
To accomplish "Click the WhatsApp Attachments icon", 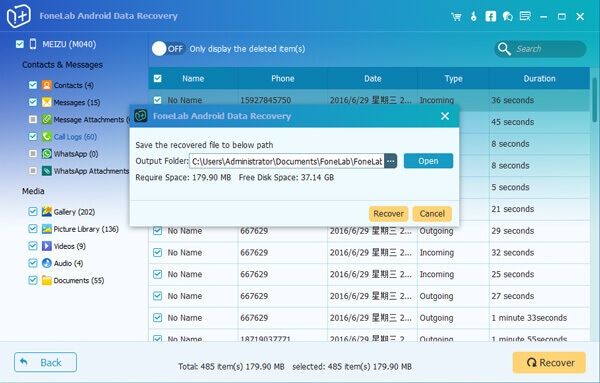I will click(x=47, y=171).
